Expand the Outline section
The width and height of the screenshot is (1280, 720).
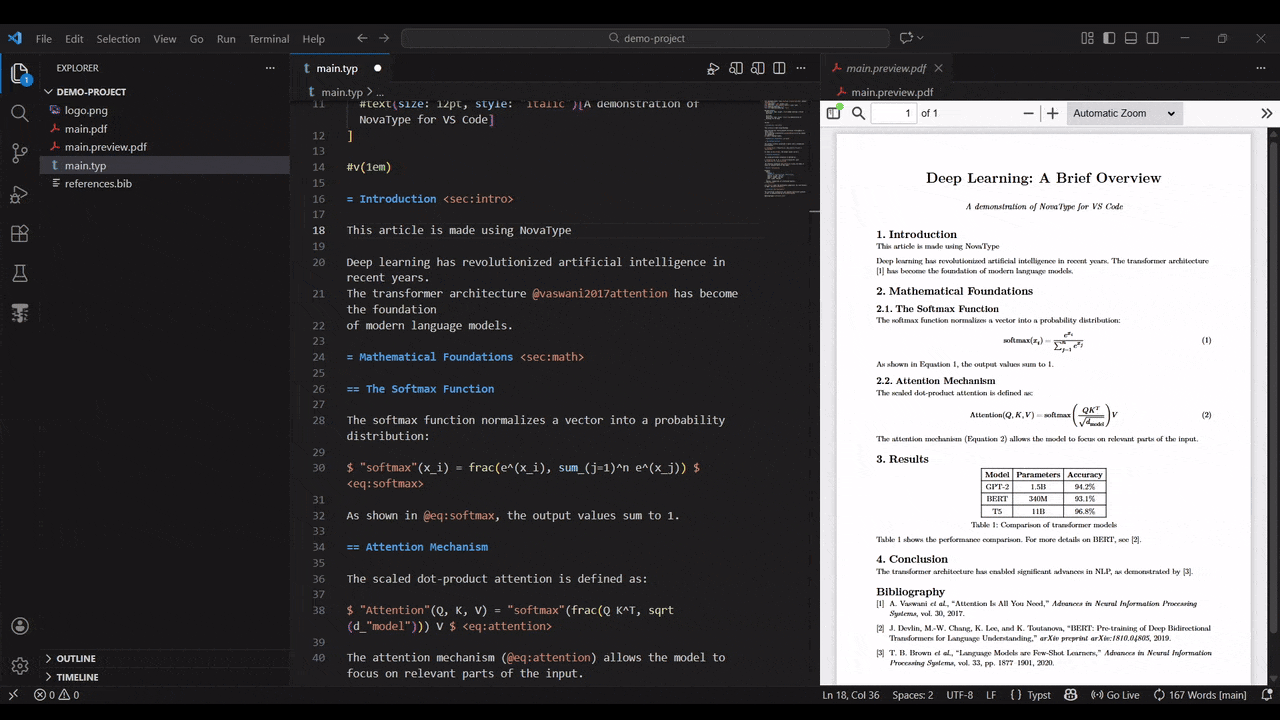coord(76,658)
